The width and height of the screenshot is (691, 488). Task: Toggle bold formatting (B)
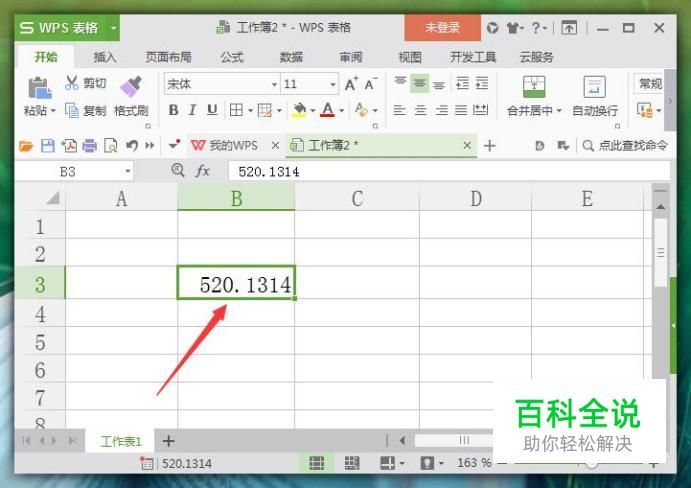pyautogui.click(x=173, y=110)
